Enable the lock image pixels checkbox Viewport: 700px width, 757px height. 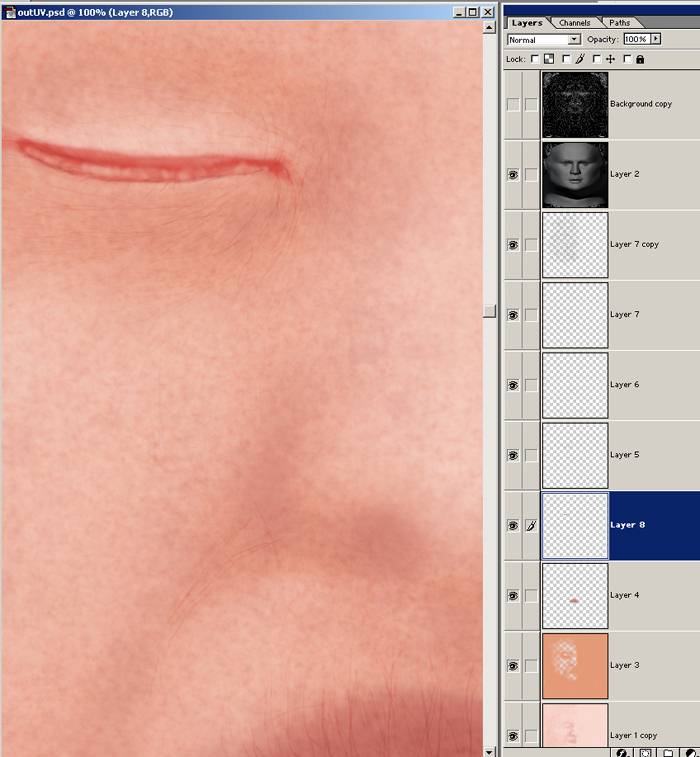tap(565, 59)
